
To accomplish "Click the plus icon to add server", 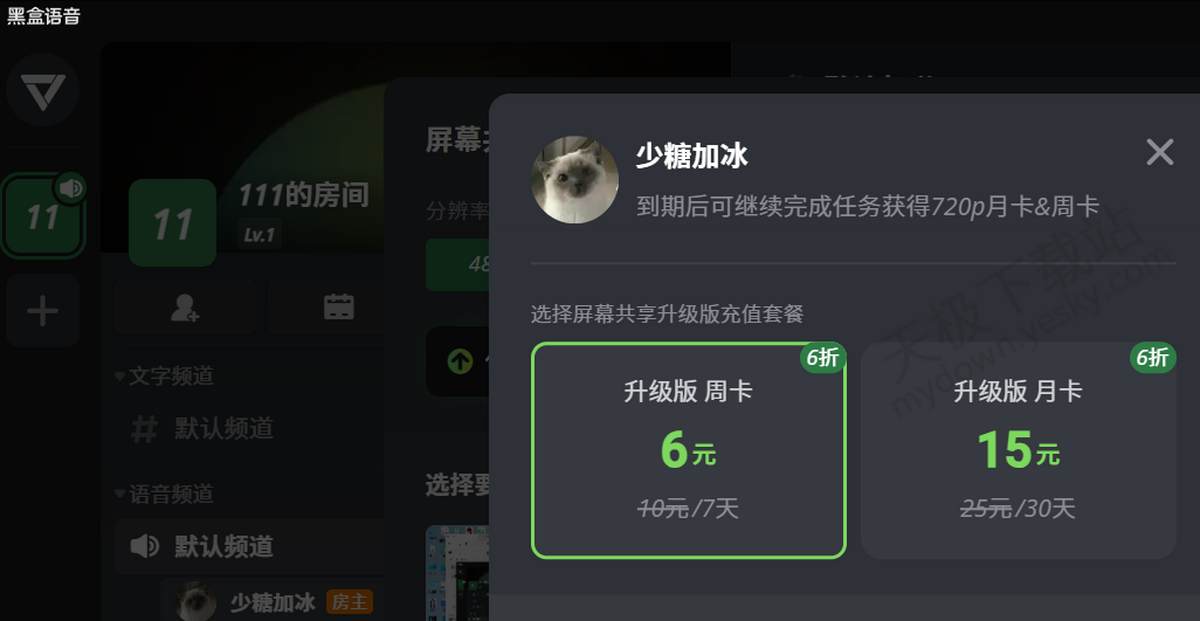I will pos(42,311).
